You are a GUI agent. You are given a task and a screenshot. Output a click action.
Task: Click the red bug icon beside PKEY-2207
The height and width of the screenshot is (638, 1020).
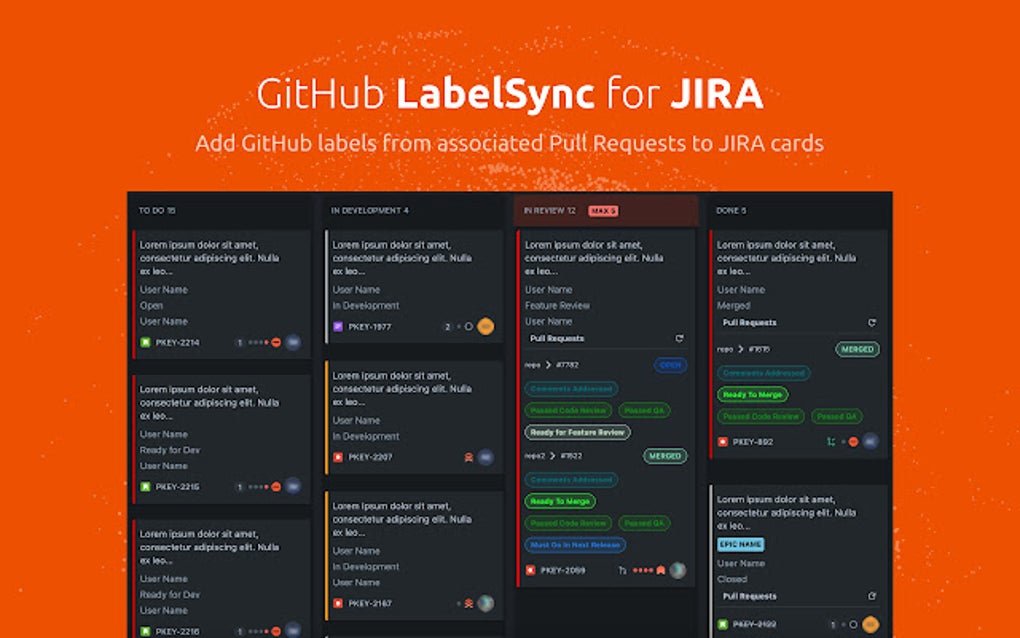(x=338, y=457)
